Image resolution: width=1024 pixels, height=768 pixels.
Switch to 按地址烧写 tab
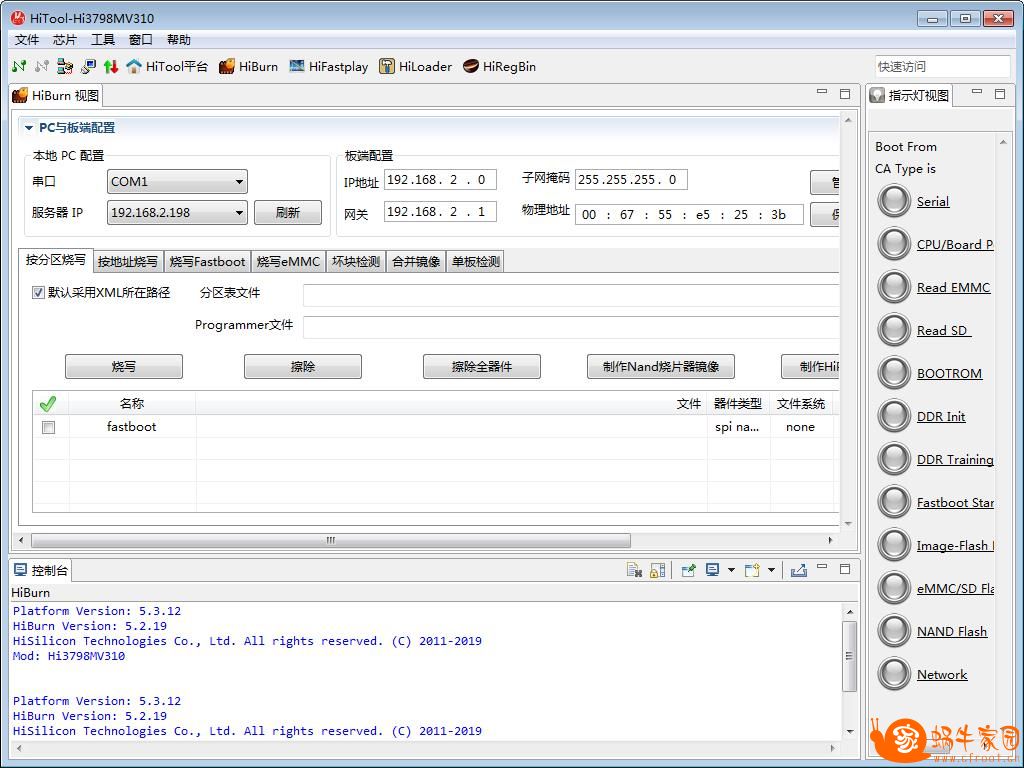(x=128, y=262)
